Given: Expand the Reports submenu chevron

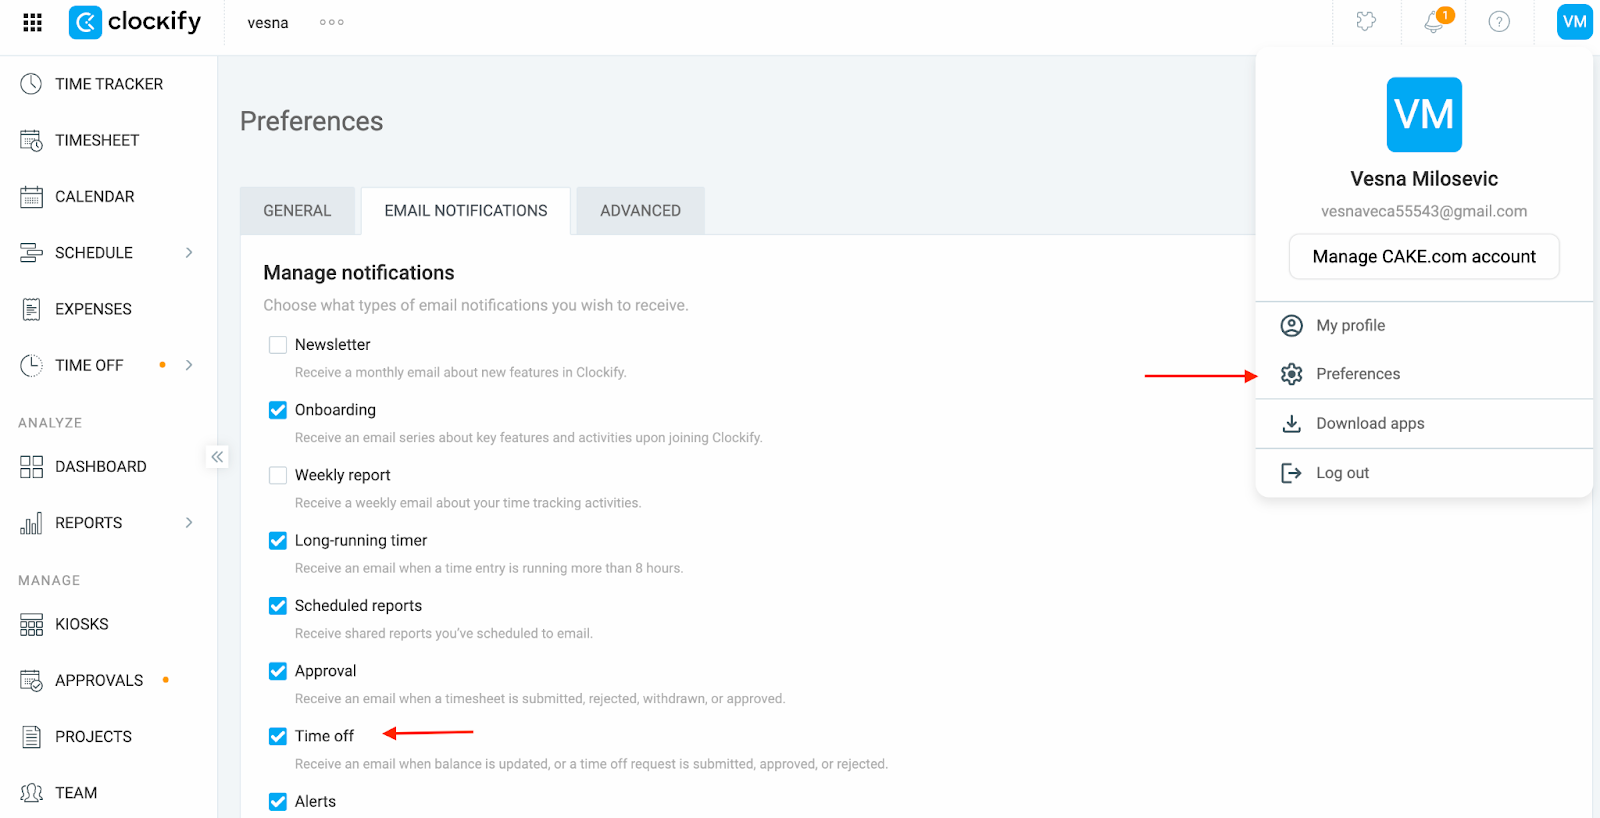Looking at the screenshot, I should [x=189, y=523].
